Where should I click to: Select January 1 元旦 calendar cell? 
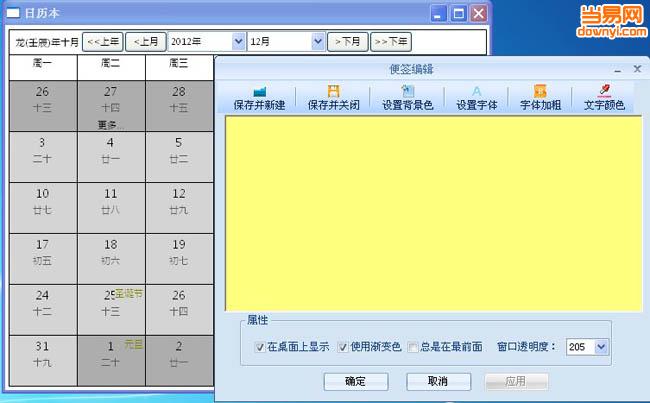tap(112, 361)
